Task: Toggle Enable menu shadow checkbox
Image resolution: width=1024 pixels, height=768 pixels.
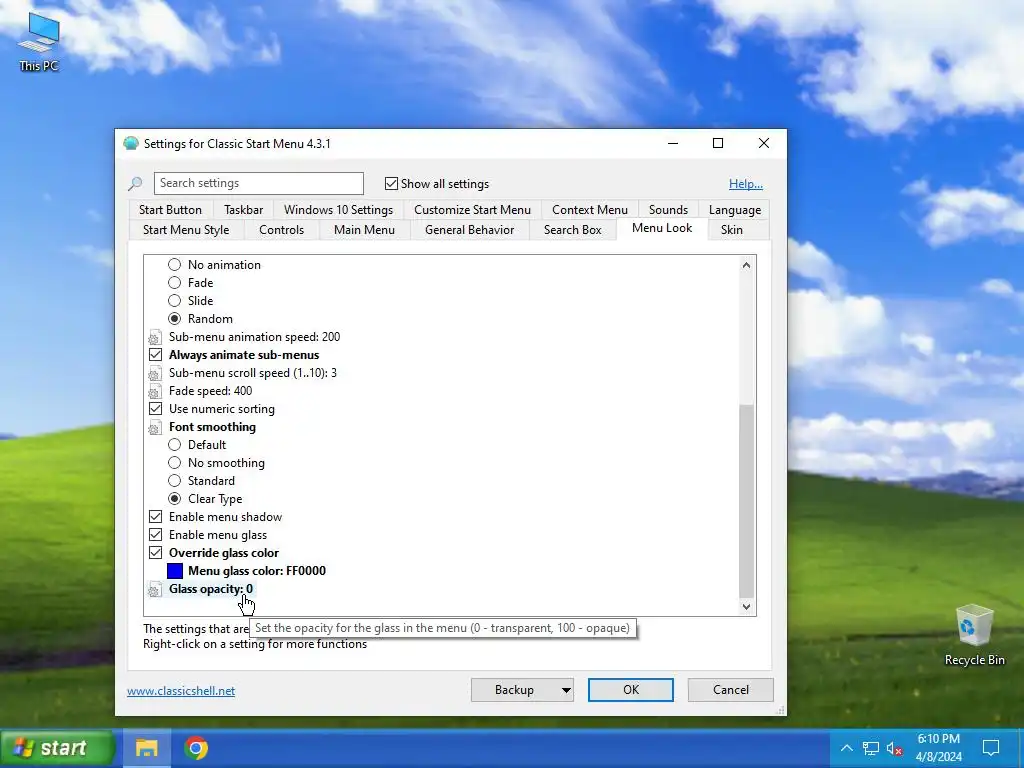Action: click(x=155, y=517)
